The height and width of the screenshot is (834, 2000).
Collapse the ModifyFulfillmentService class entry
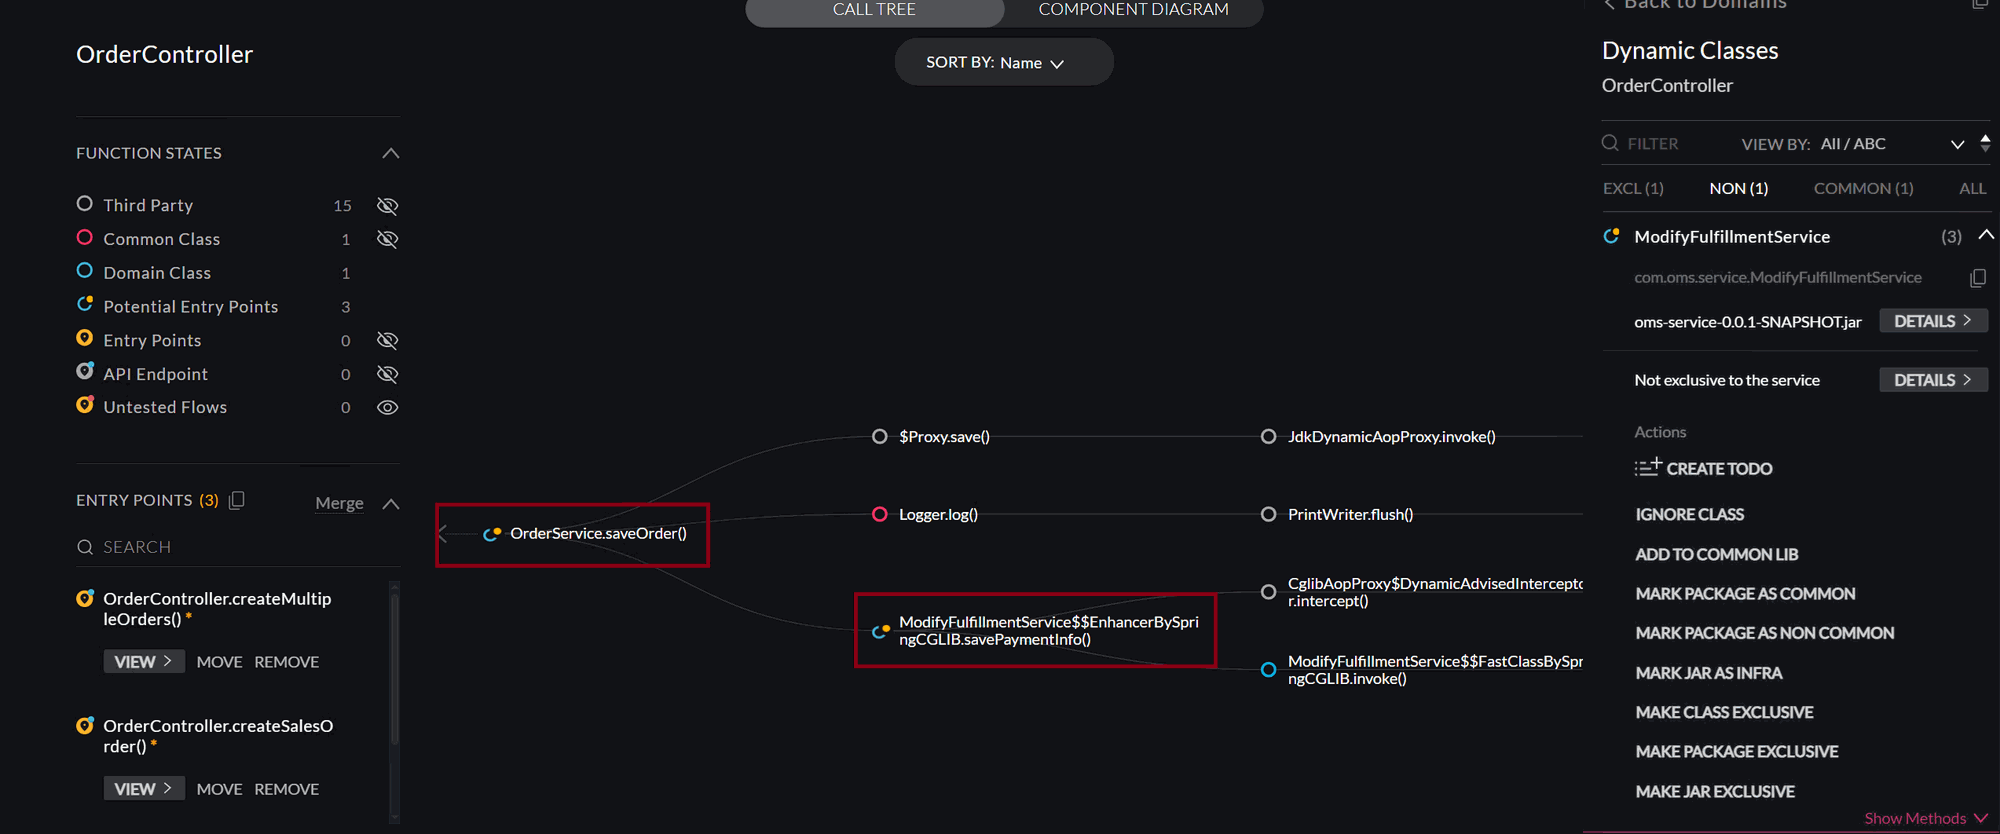(x=1986, y=235)
